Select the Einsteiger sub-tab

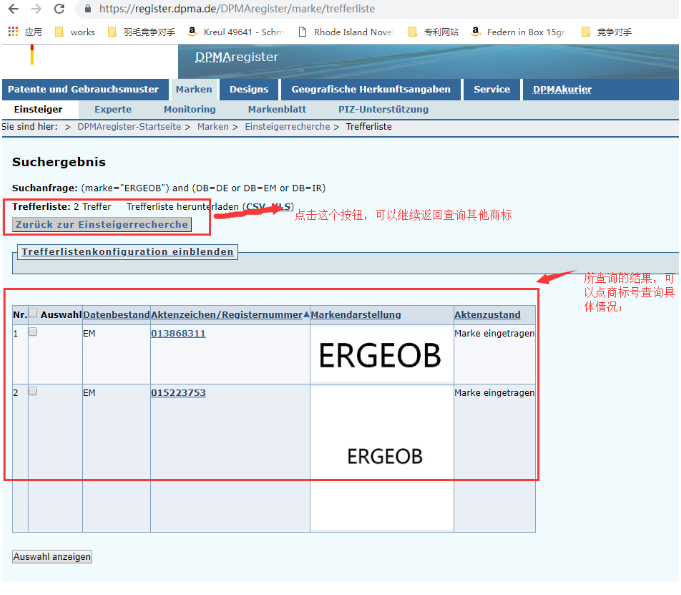pos(38,109)
